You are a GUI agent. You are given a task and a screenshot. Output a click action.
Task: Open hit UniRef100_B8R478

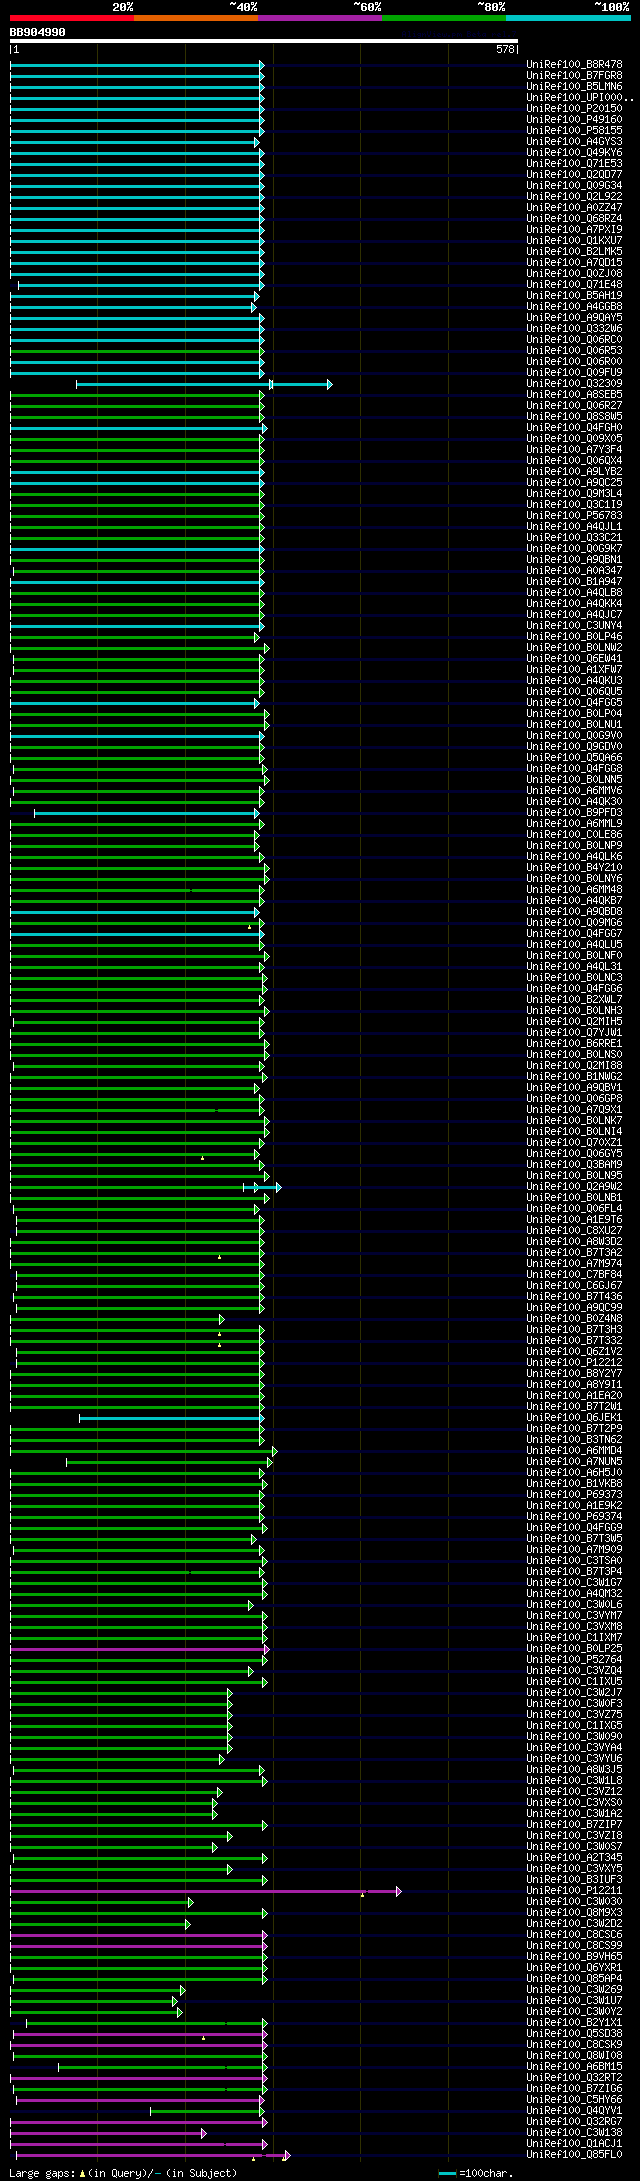(574, 64)
